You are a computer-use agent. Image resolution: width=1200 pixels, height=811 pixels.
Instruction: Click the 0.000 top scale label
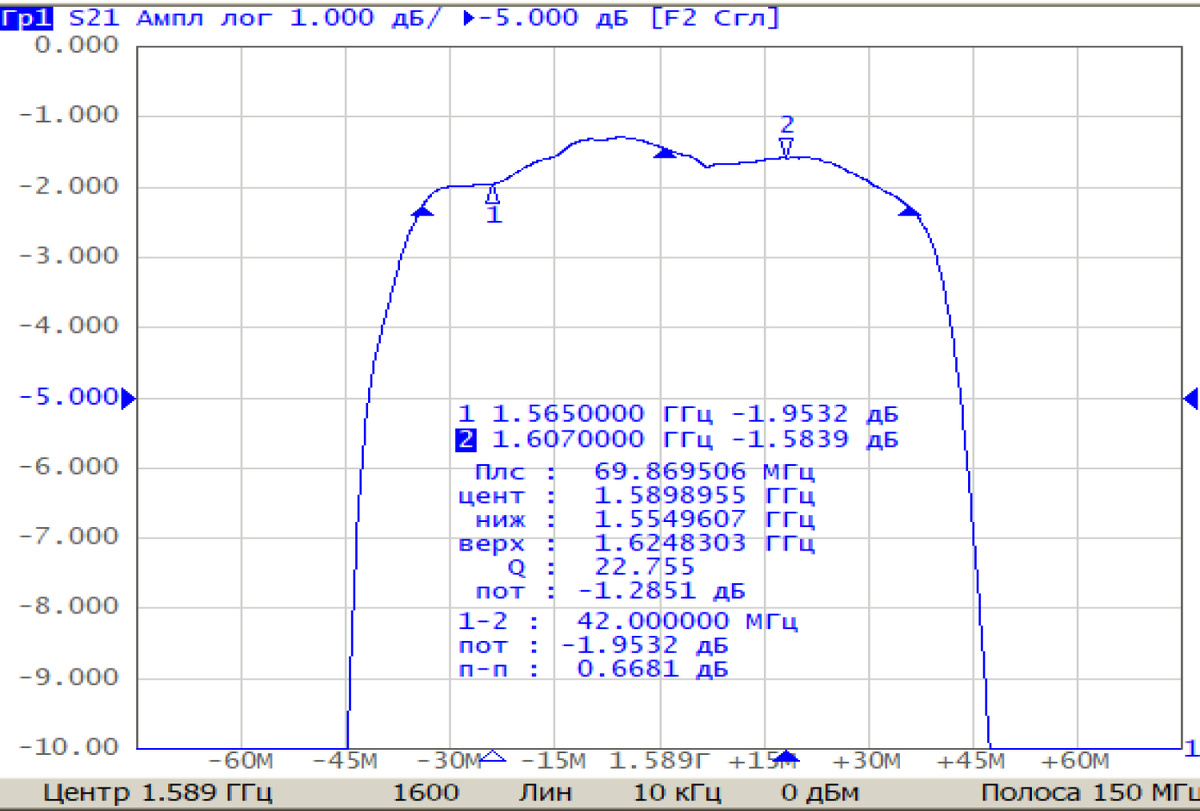pos(77,46)
